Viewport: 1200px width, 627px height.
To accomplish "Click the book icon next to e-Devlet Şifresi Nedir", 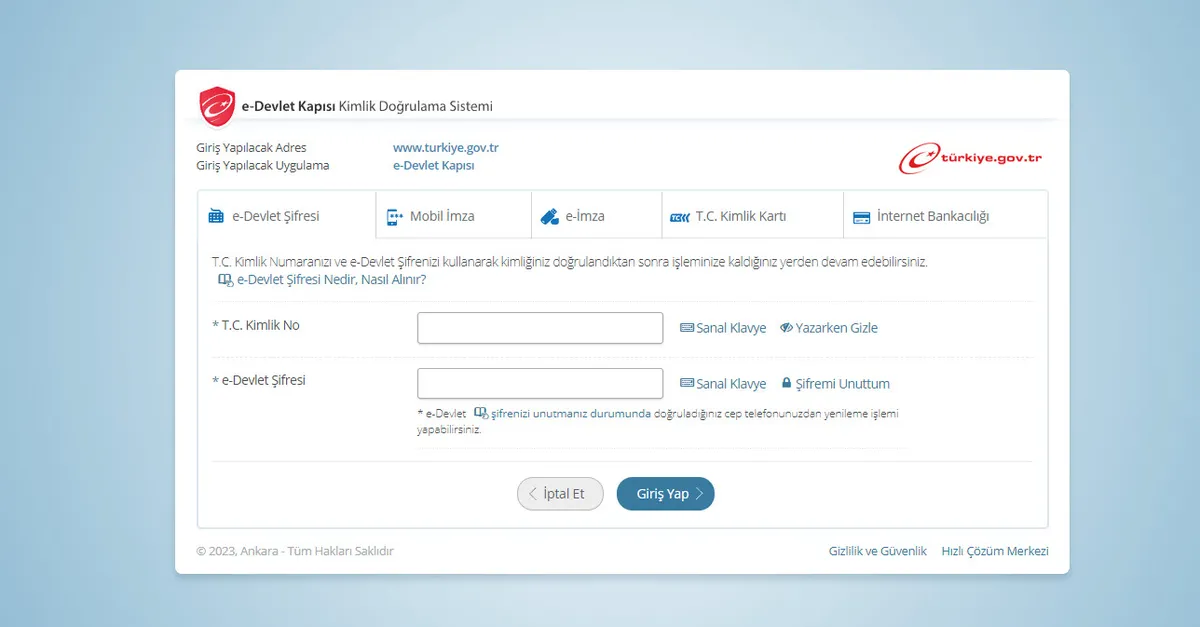I will [x=225, y=280].
